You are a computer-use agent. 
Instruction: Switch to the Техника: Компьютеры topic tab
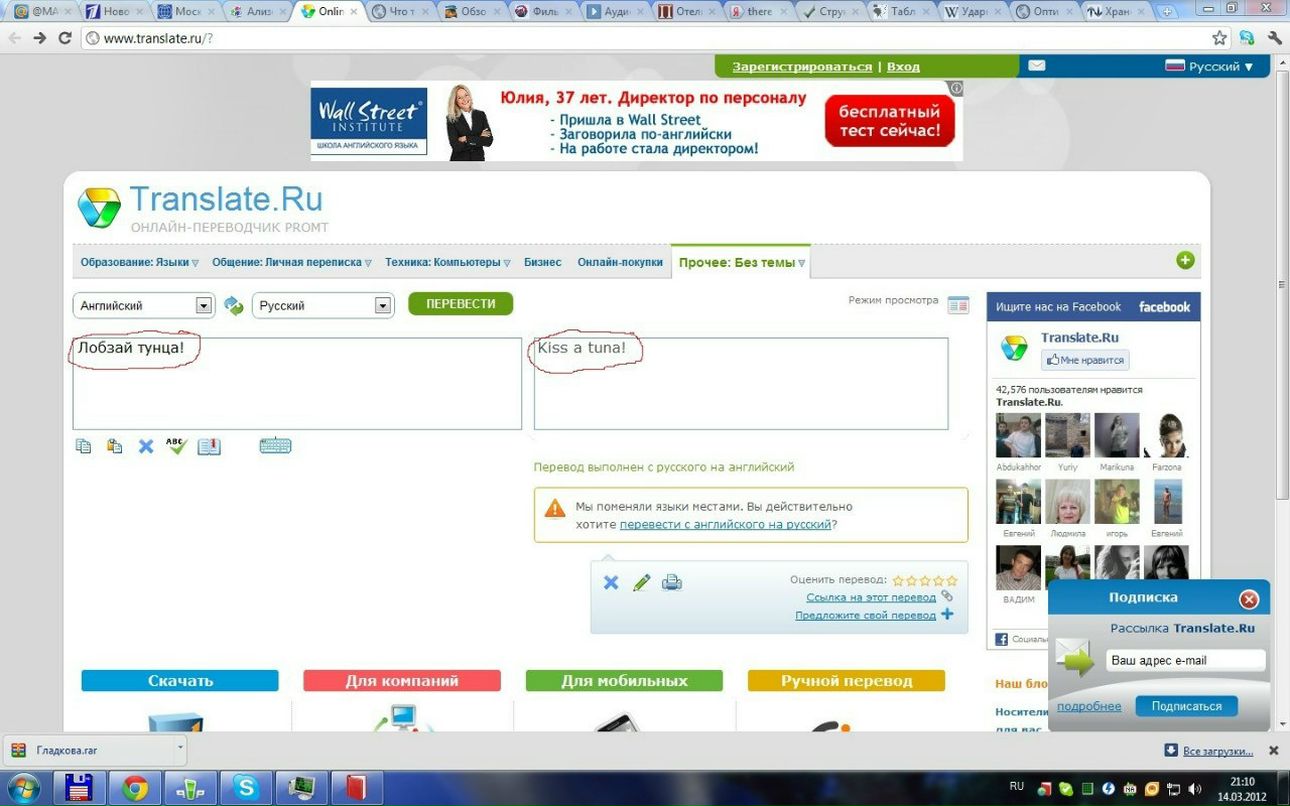(447, 262)
